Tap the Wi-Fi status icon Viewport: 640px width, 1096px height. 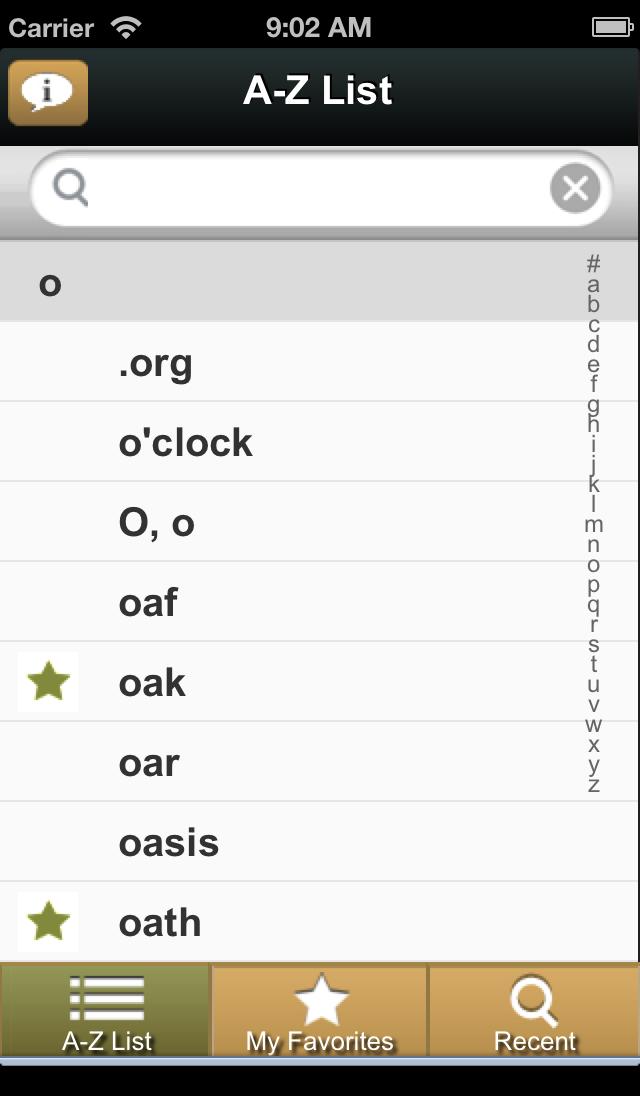click(126, 27)
